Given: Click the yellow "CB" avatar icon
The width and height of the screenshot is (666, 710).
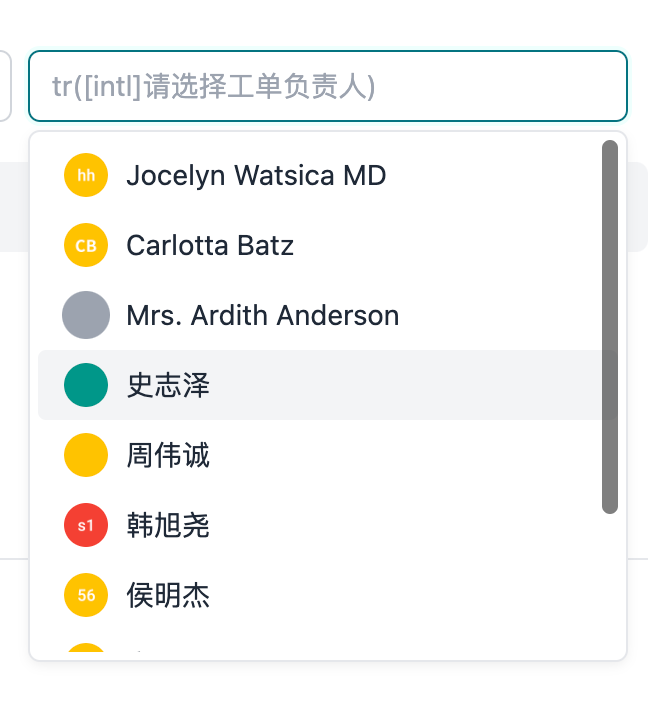Looking at the screenshot, I should [86, 246].
